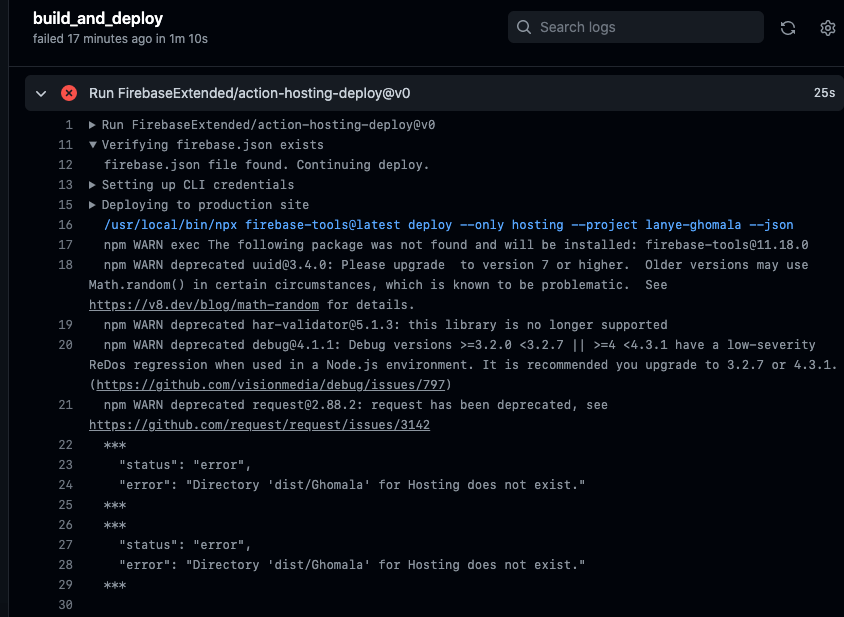The image size is (844, 617).
Task: Open the request deprecation issue link
Action: point(260,424)
